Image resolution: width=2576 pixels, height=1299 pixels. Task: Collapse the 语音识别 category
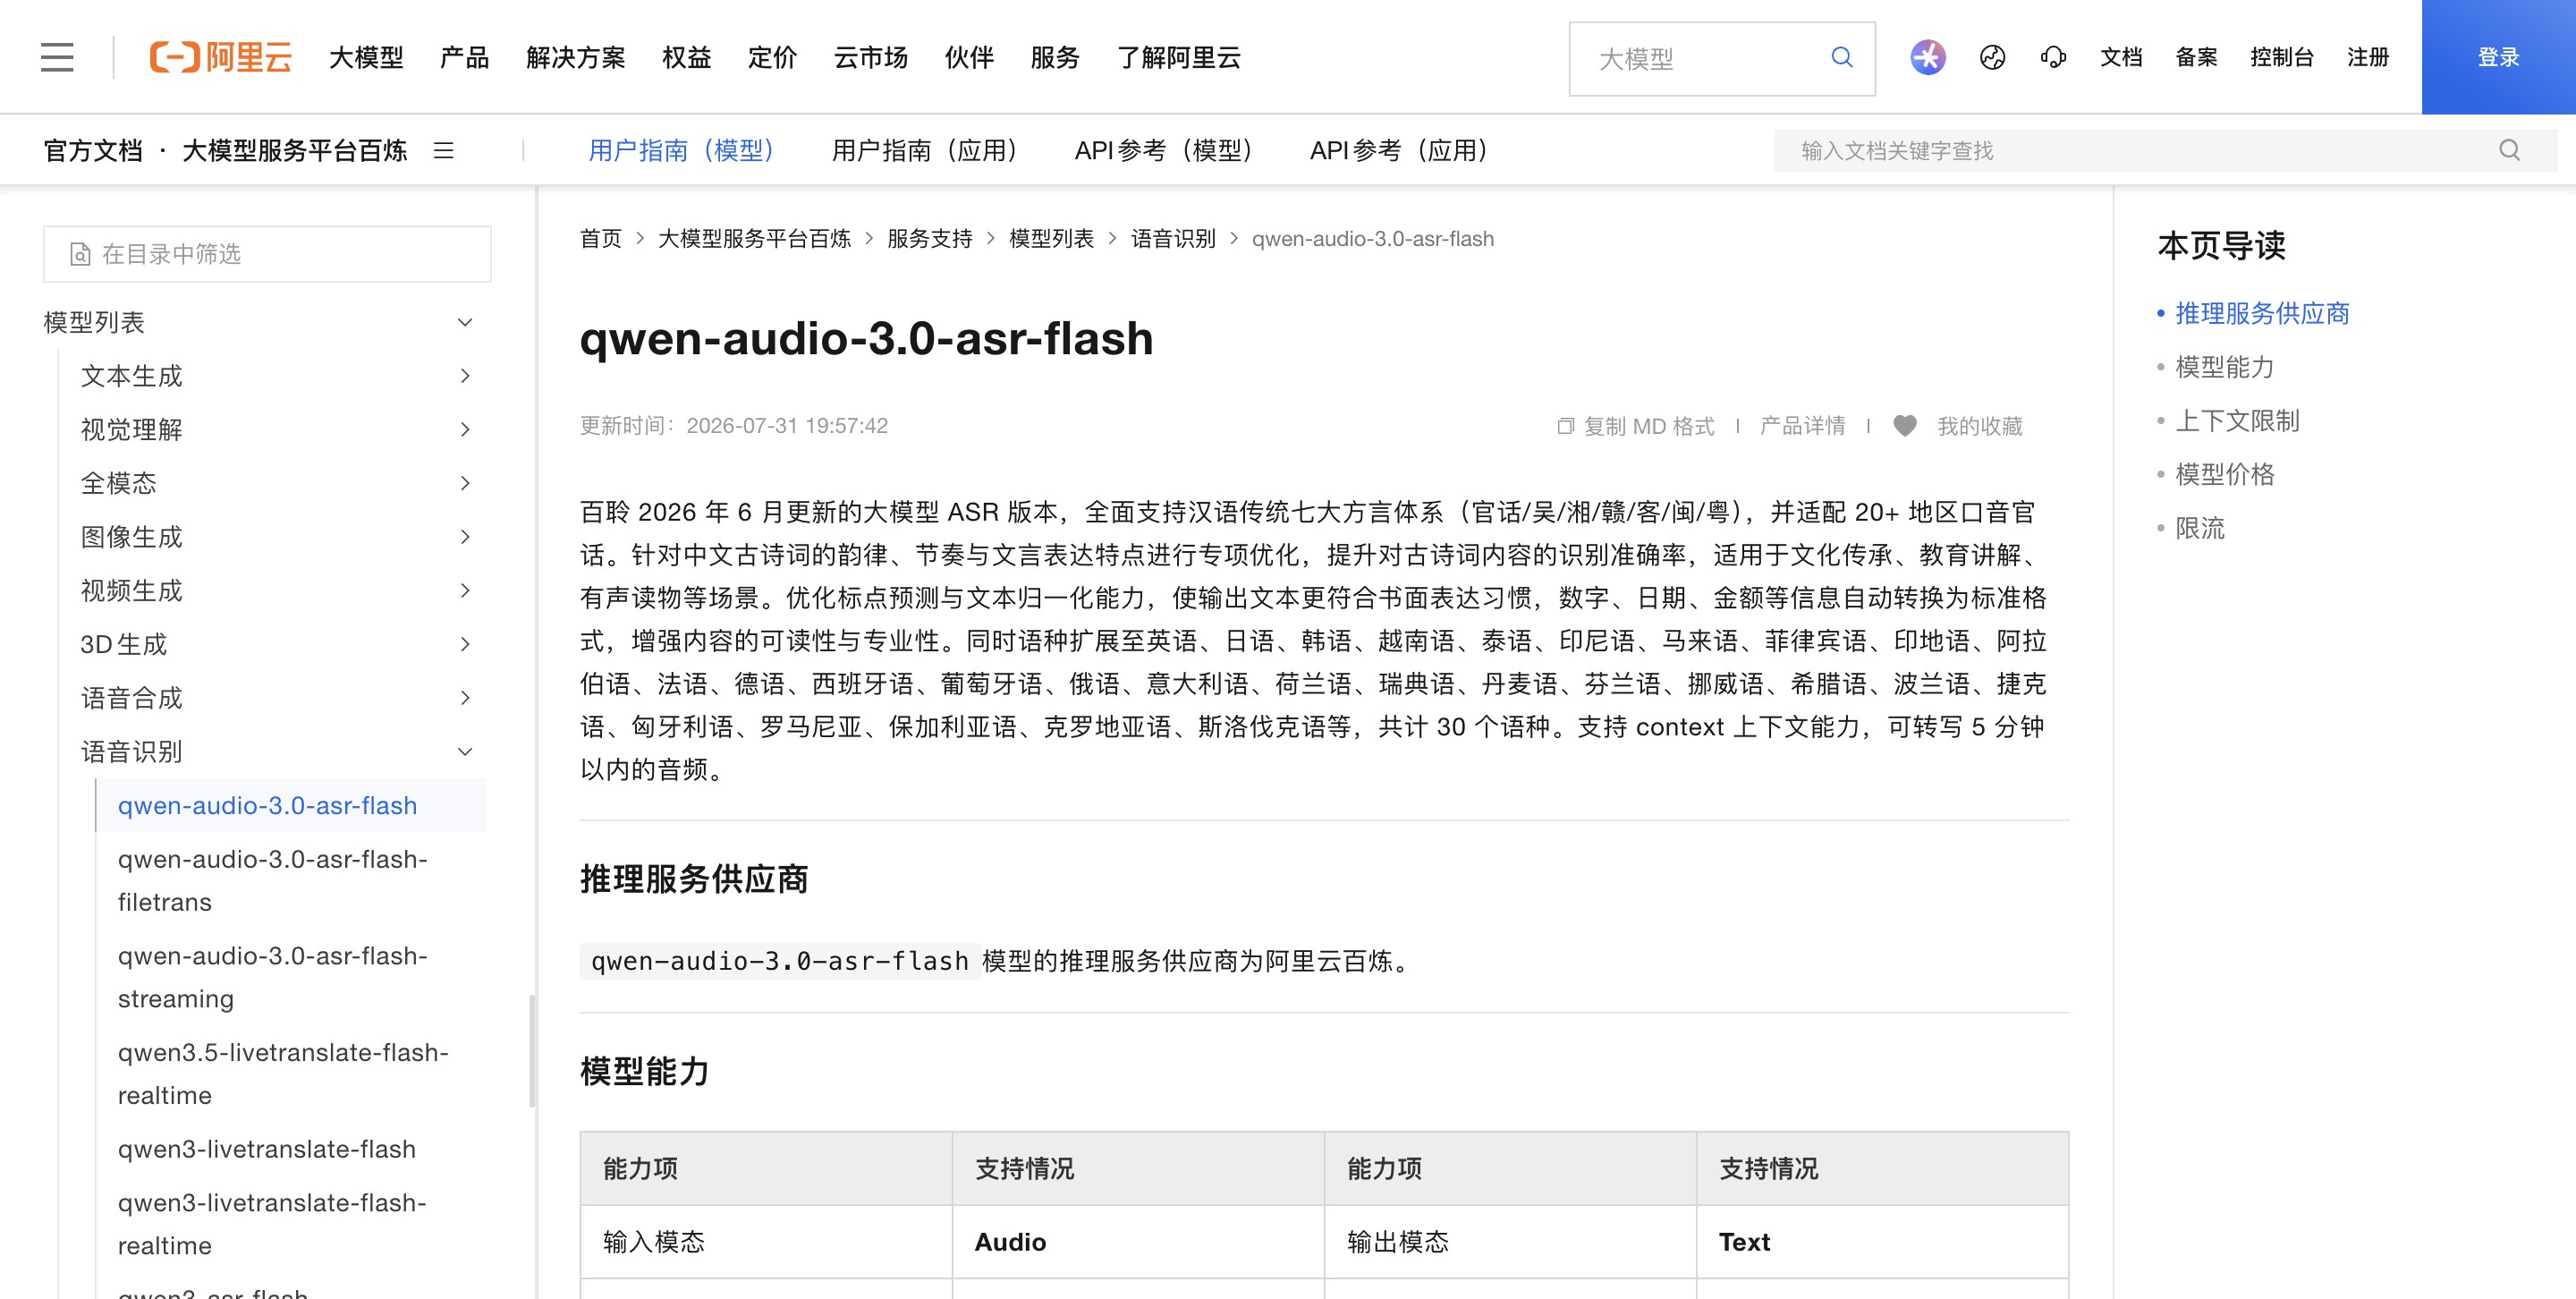pos(464,752)
